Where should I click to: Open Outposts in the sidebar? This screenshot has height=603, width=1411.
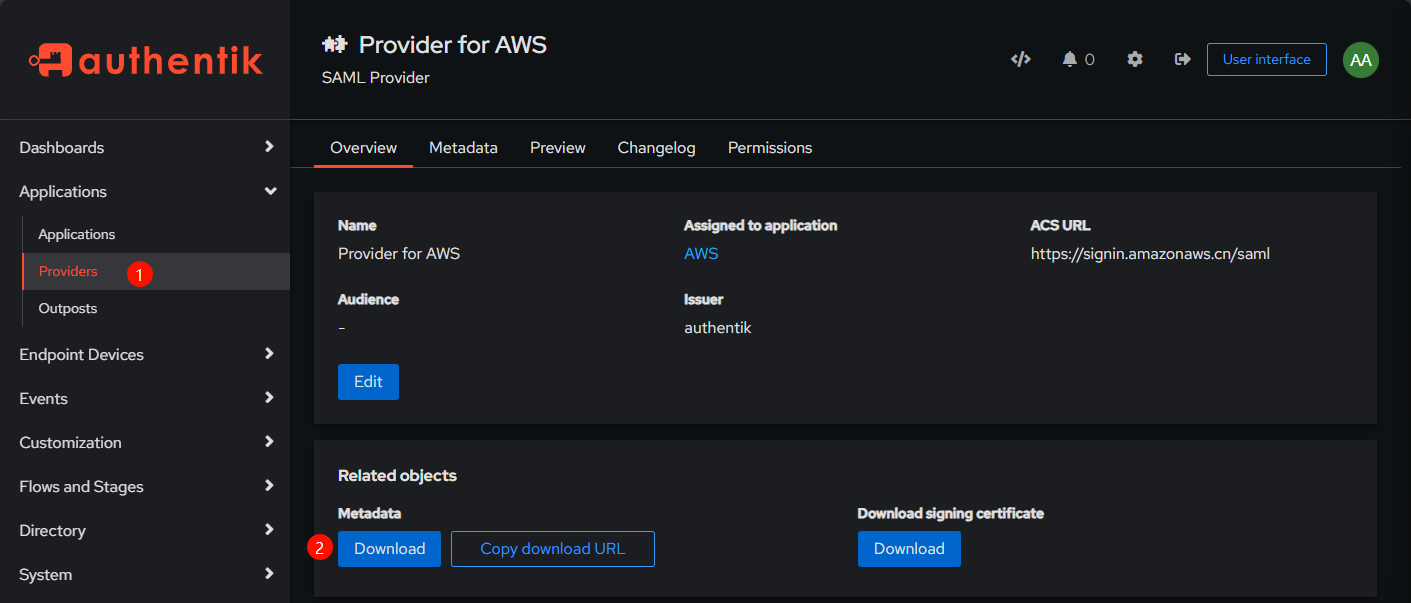tap(156, 308)
